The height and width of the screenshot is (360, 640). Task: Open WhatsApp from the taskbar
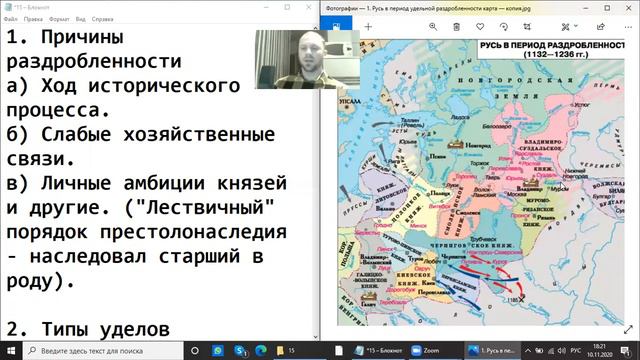coord(218,351)
